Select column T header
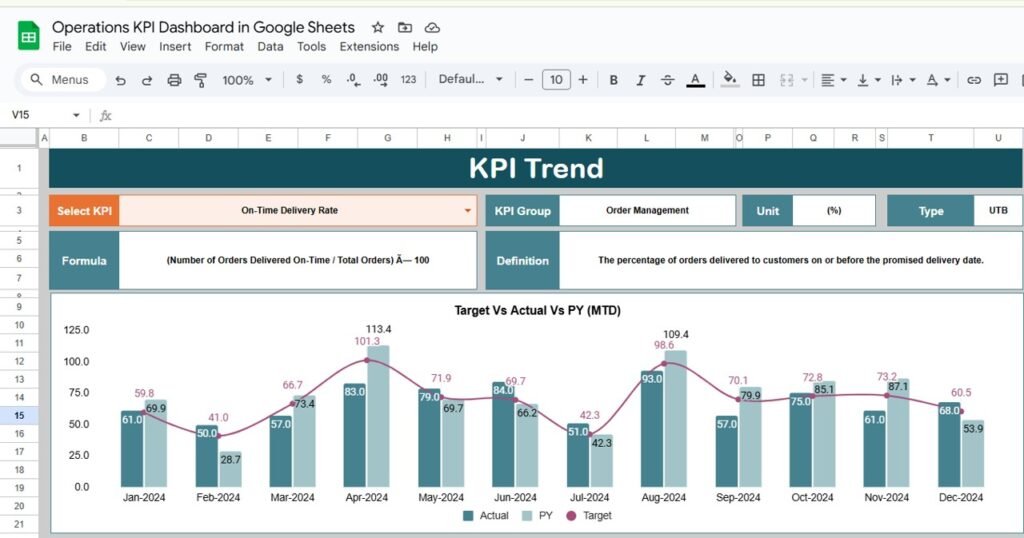This screenshot has width=1024, height=538. pos(931,138)
